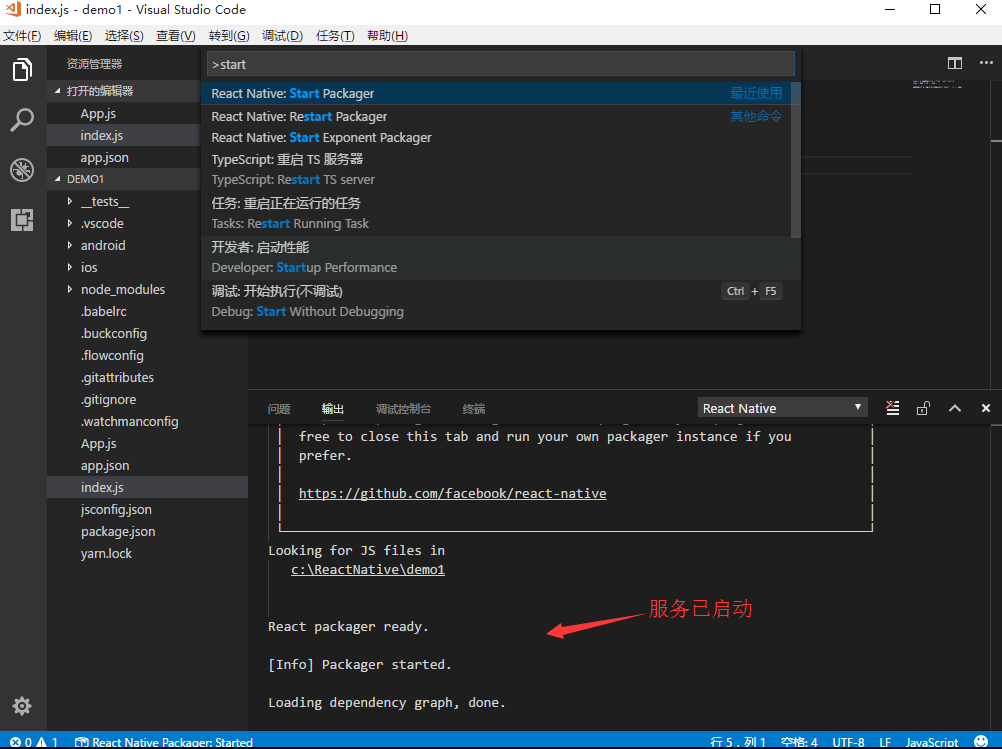The image size is (1002, 749).
Task: Open the 转到(G) menu
Action: (229, 36)
